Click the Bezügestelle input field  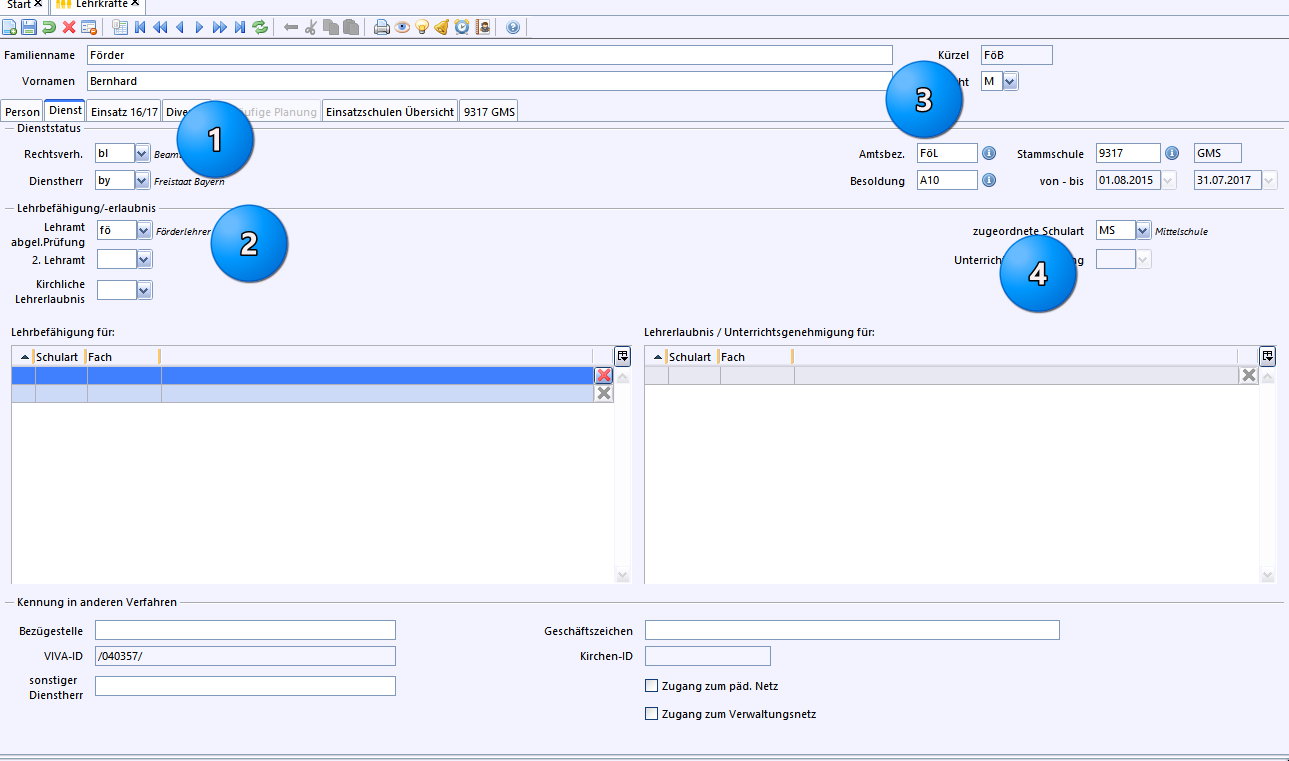click(245, 630)
